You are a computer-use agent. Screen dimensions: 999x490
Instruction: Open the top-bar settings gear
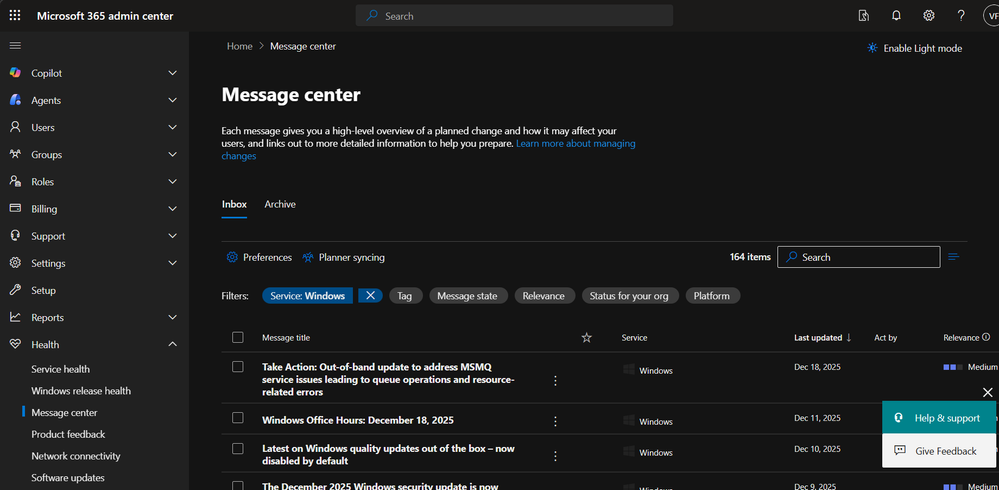929,16
